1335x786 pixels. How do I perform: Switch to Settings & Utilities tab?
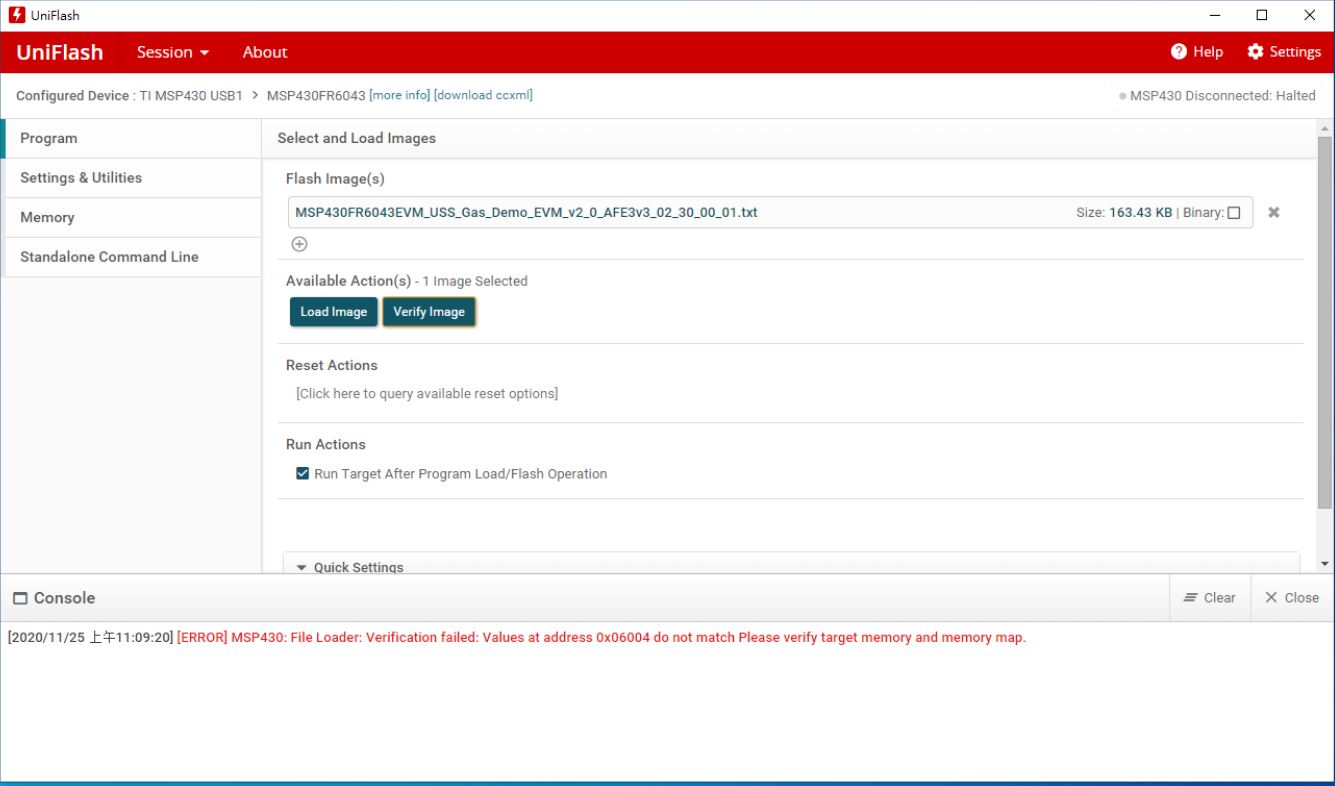pos(132,178)
